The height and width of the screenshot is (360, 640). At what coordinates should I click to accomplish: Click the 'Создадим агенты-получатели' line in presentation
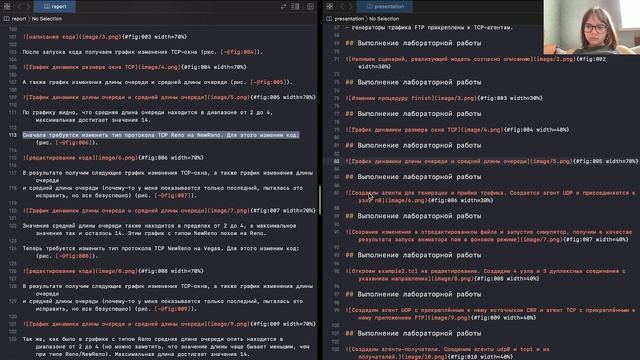click(x=448, y=353)
